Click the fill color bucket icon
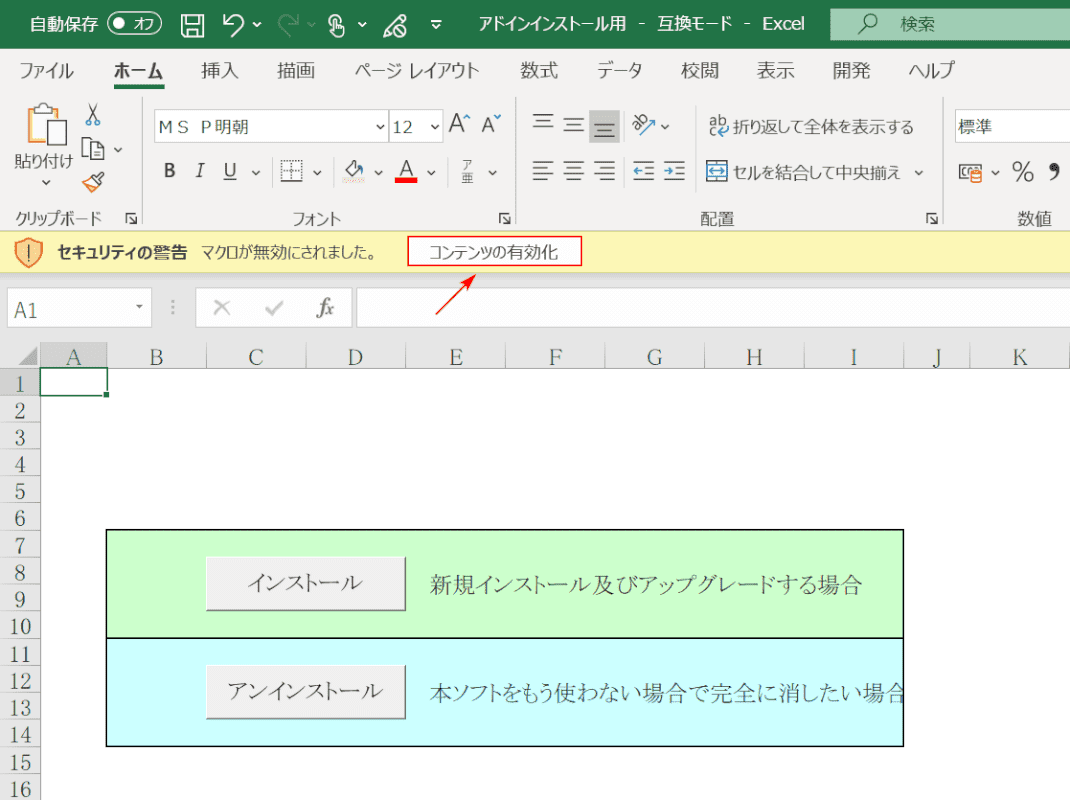The image size is (1070, 800). [353, 171]
